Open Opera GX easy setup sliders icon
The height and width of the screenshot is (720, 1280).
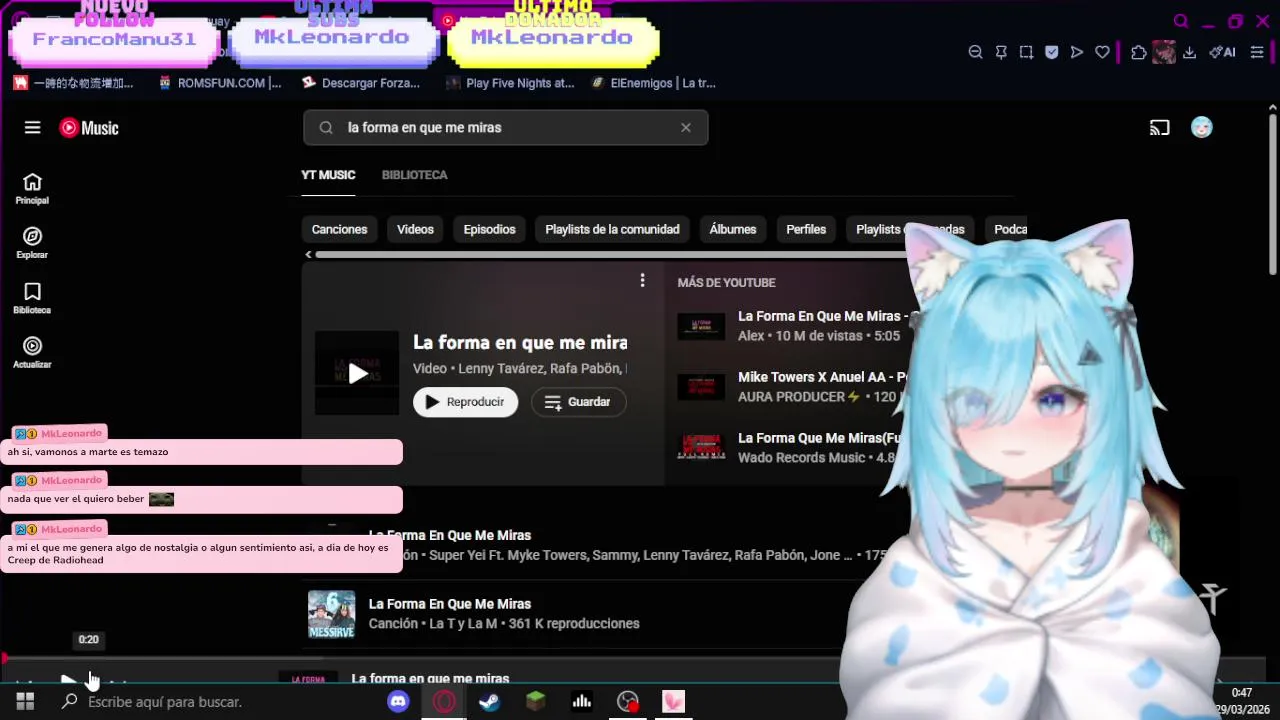point(1257,52)
